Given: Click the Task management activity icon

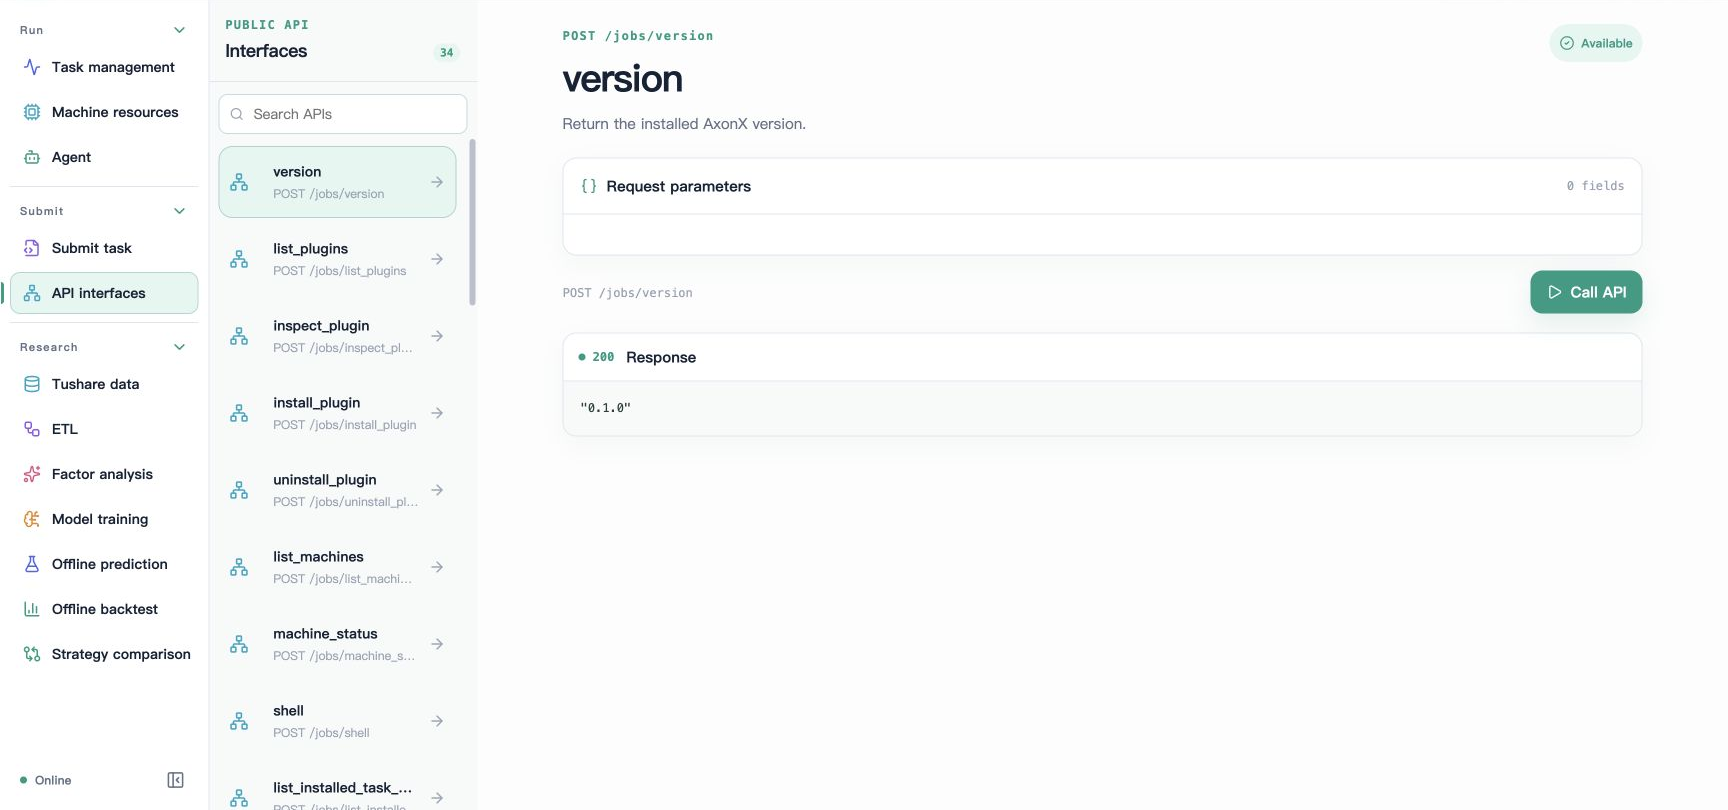Looking at the screenshot, I should tap(32, 67).
